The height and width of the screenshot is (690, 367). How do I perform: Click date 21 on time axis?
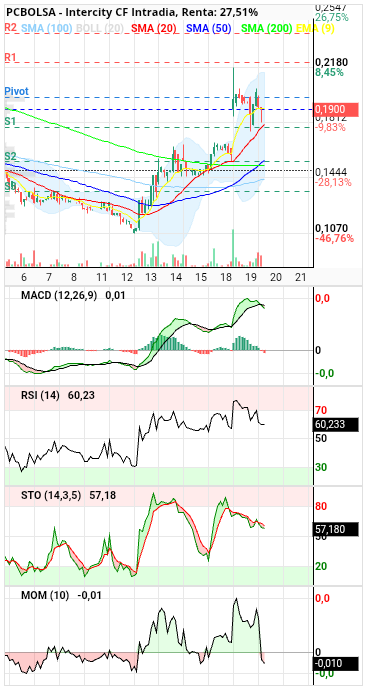301,278
